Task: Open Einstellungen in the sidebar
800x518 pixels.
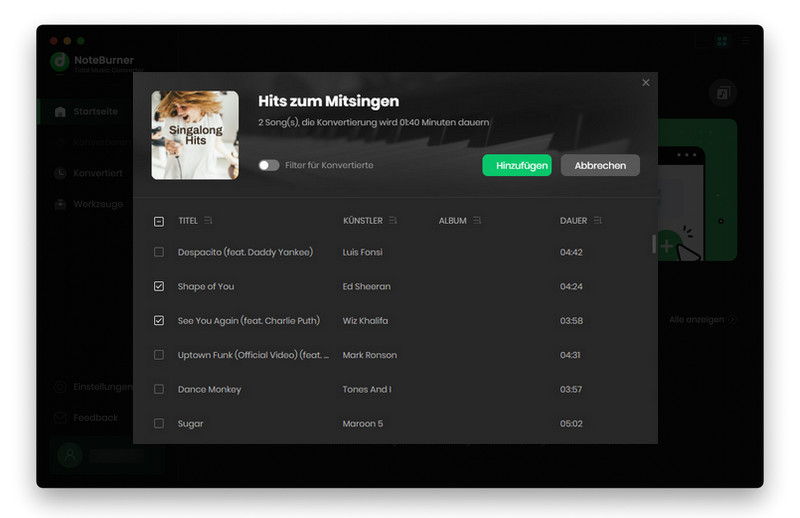Action: (x=102, y=387)
